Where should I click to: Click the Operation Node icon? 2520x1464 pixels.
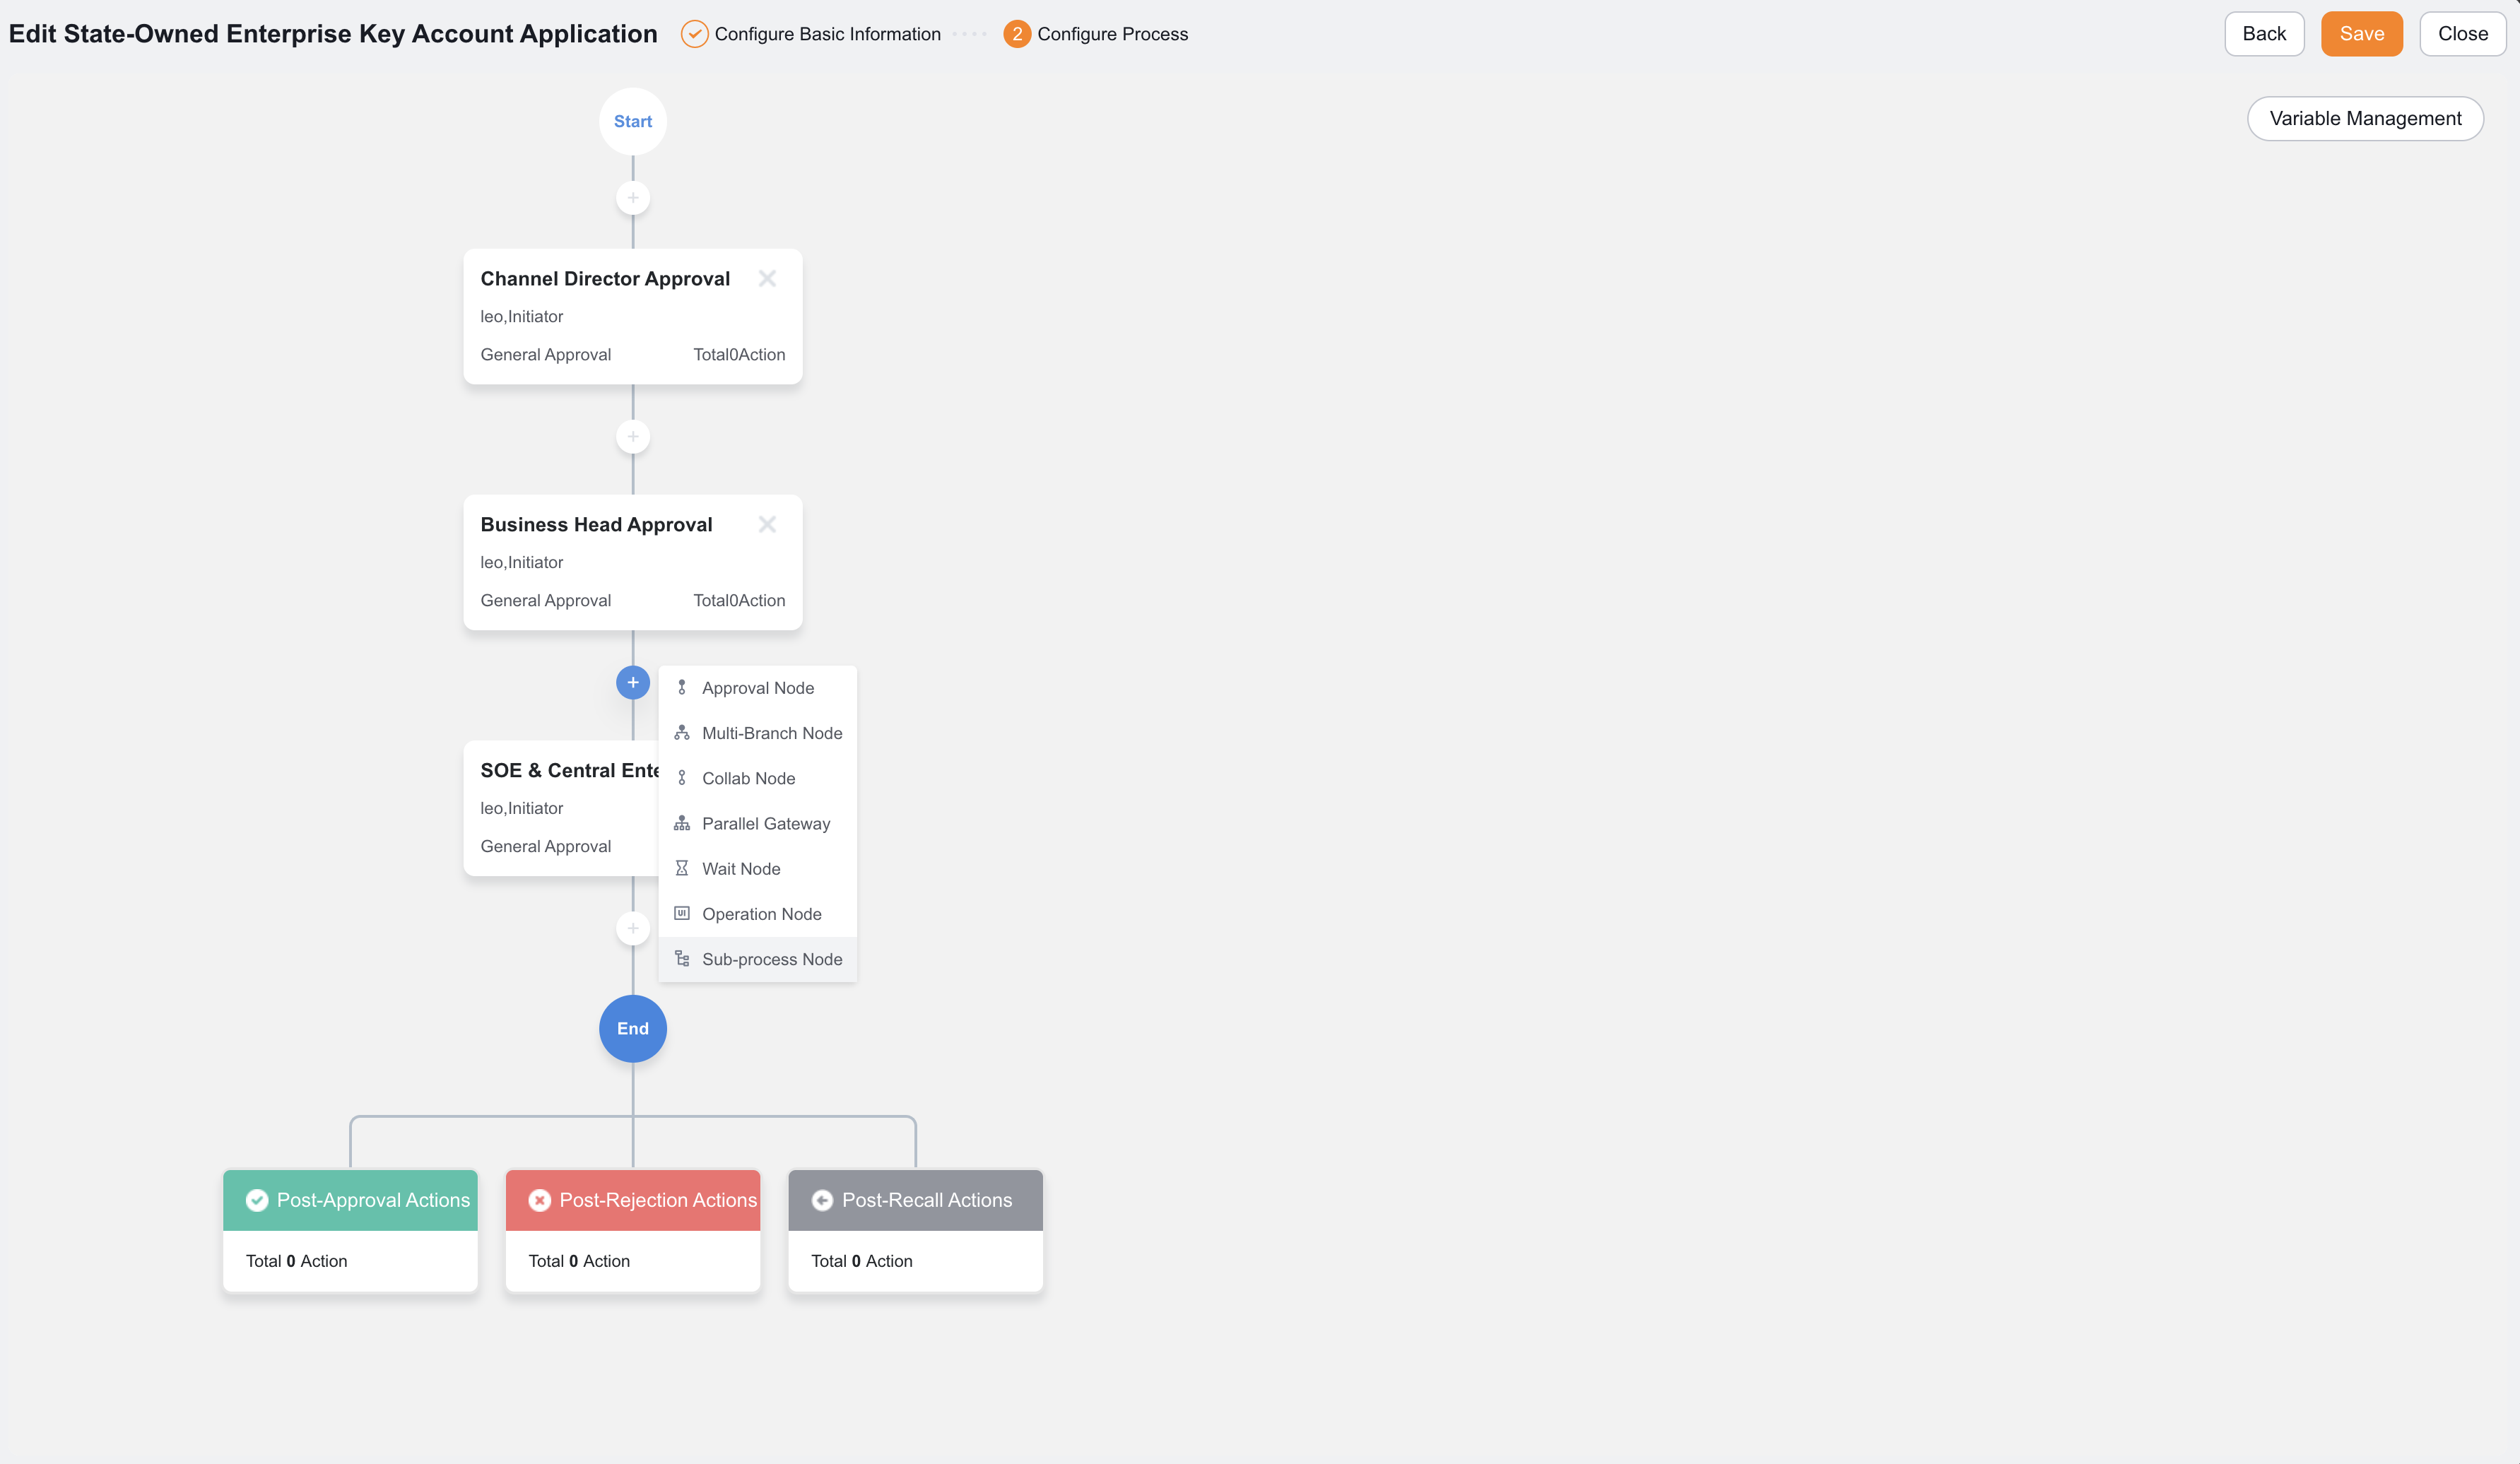coord(682,913)
